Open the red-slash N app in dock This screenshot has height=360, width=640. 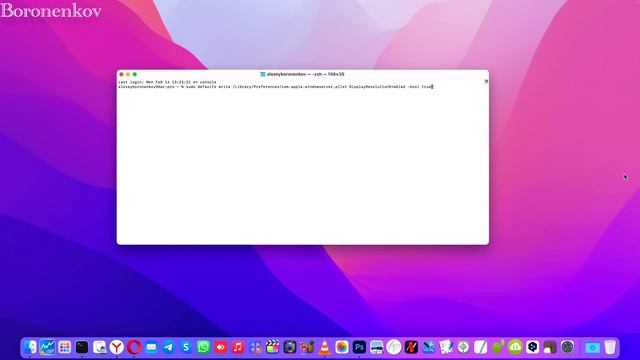(x=411, y=347)
